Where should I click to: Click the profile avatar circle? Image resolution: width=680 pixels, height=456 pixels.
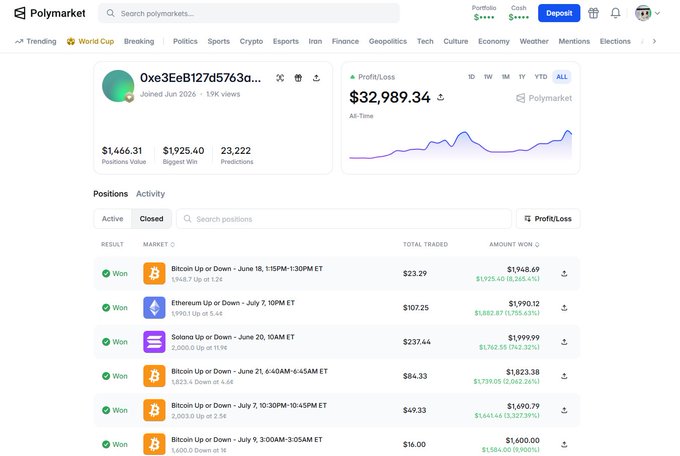[118, 86]
